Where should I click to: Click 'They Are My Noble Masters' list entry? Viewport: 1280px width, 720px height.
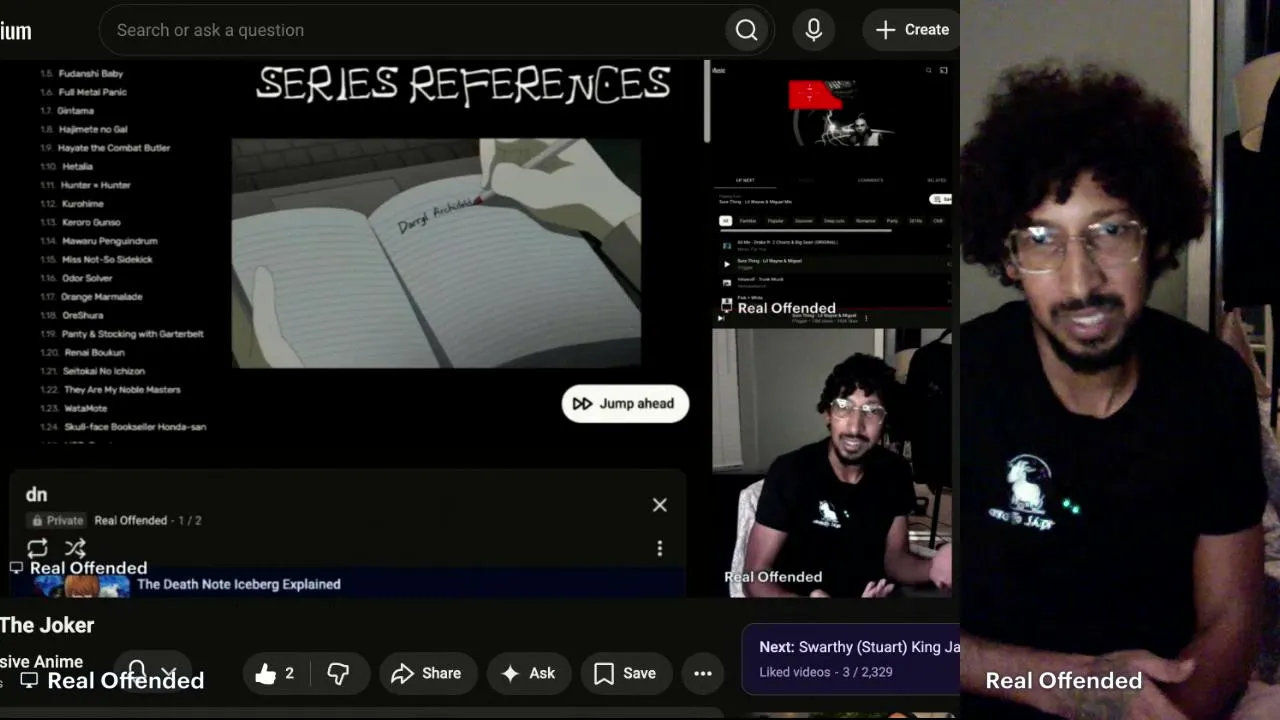pyautogui.click(x=123, y=390)
